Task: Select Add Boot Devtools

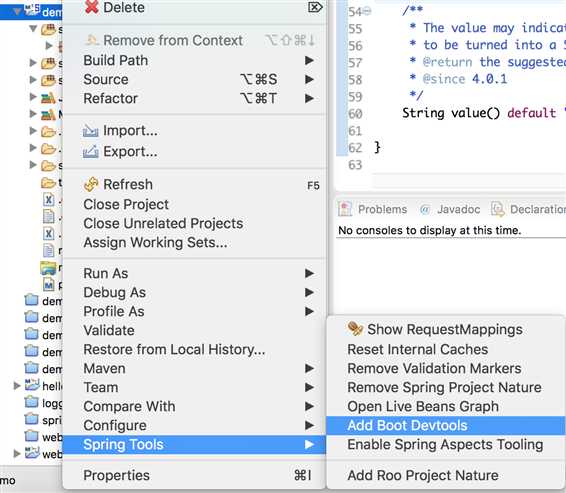Action: click(445, 426)
